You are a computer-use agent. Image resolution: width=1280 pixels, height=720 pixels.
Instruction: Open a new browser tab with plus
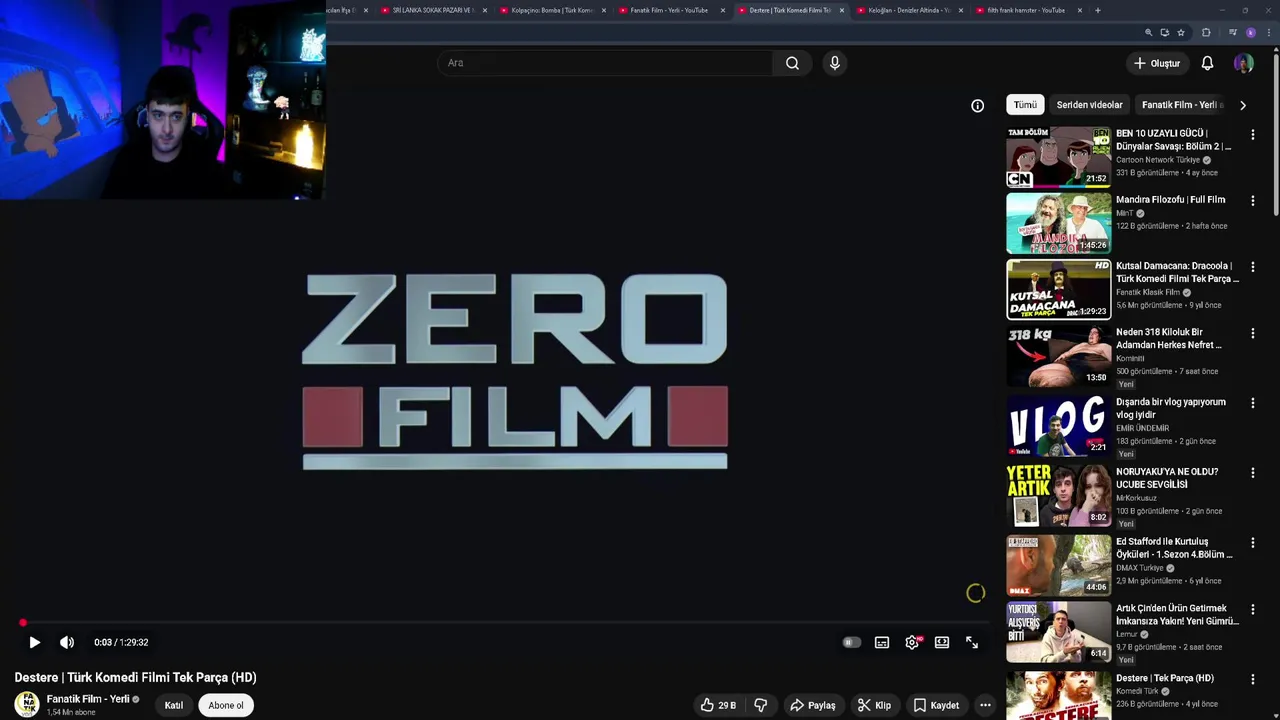point(1098,10)
